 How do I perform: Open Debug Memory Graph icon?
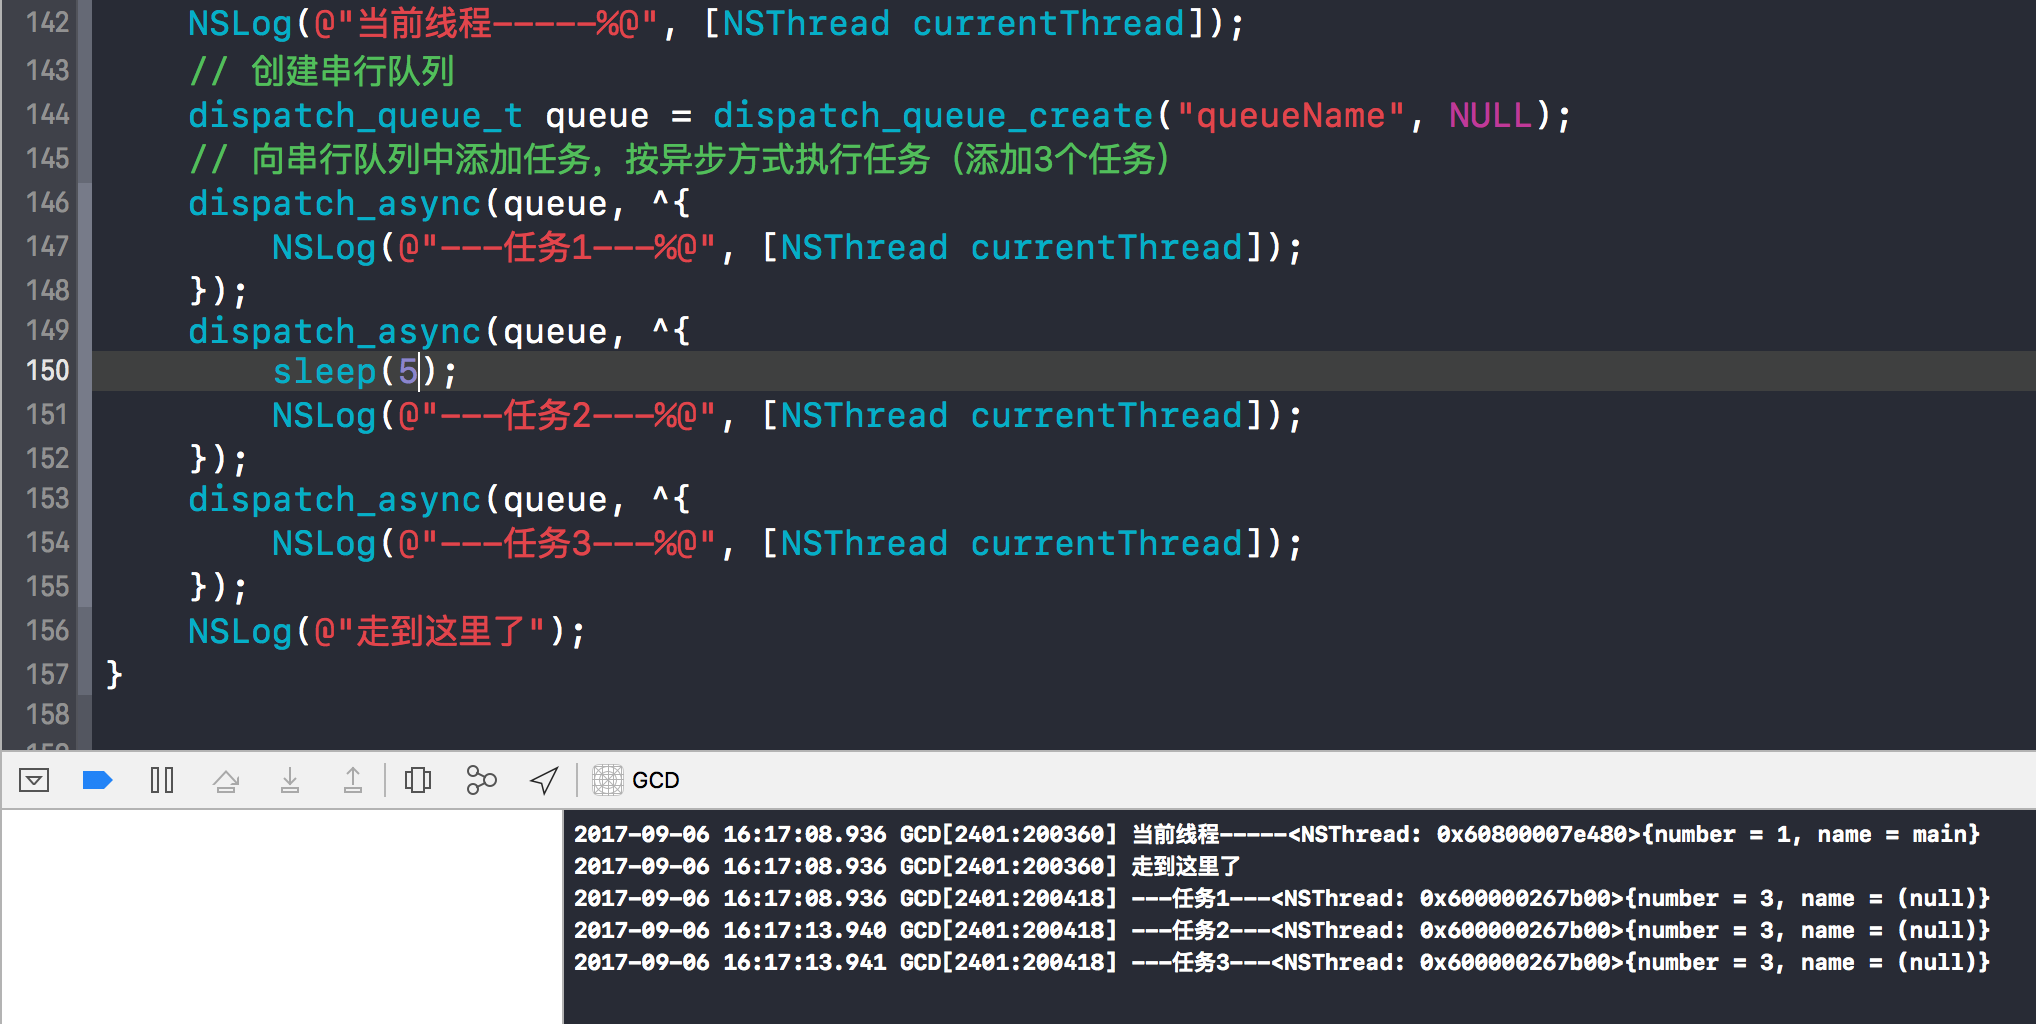[x=481, y=780]
